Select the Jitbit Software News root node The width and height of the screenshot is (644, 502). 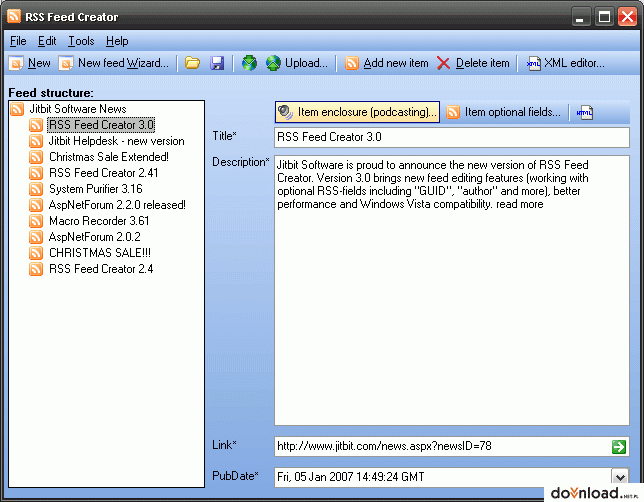click(78, 109)
